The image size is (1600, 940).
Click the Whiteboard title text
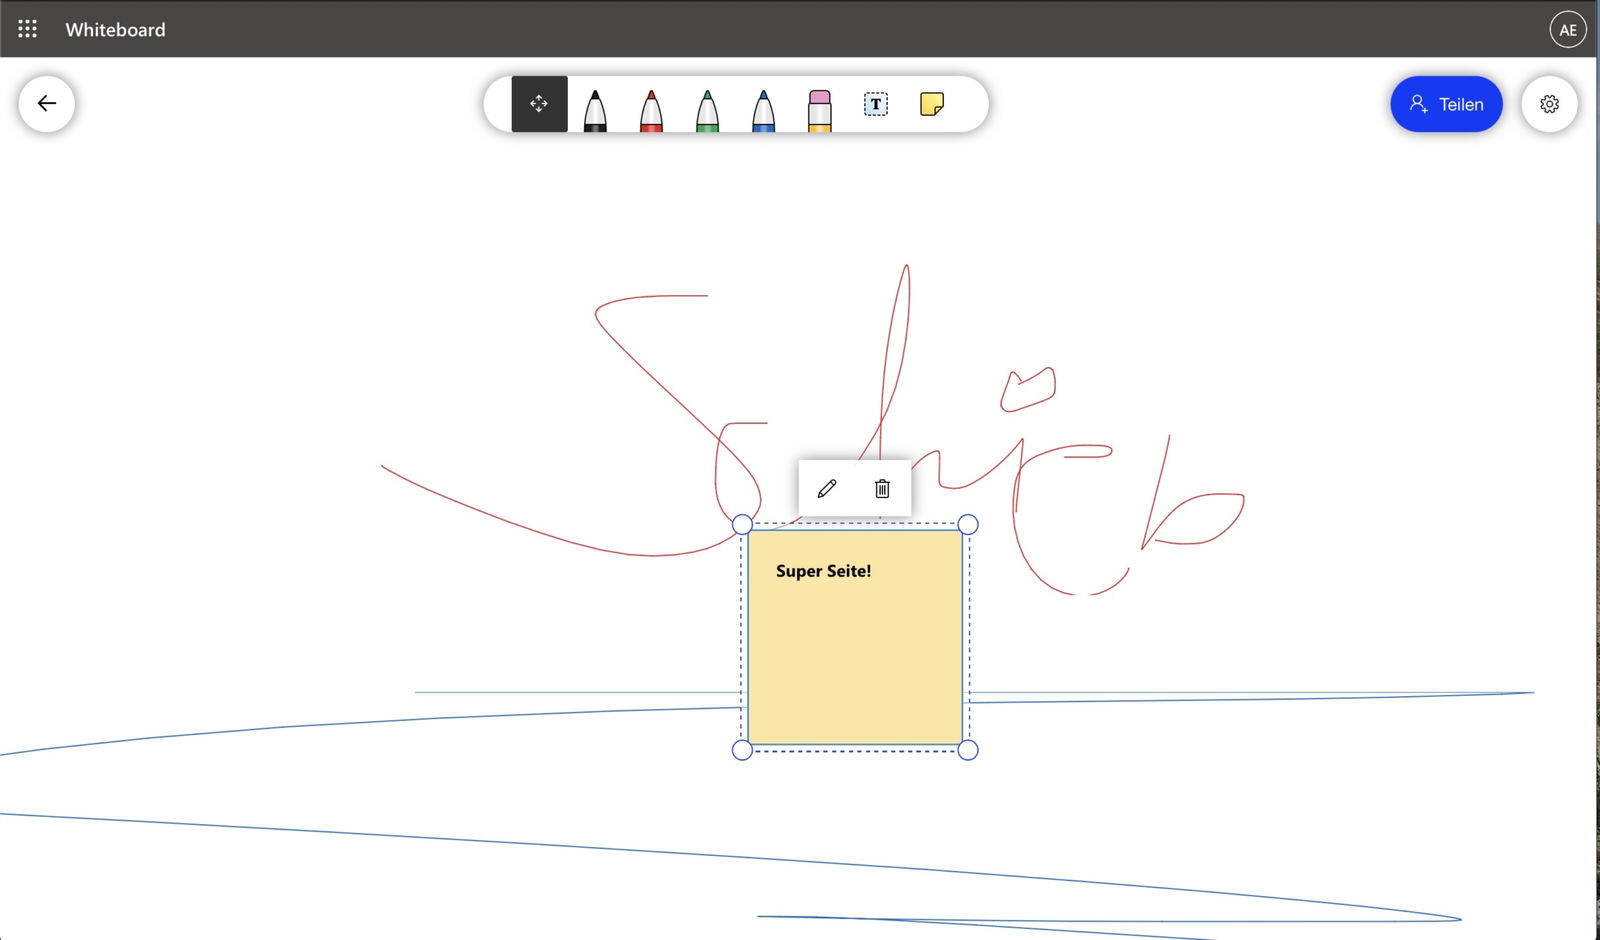(x=115, y=30)
